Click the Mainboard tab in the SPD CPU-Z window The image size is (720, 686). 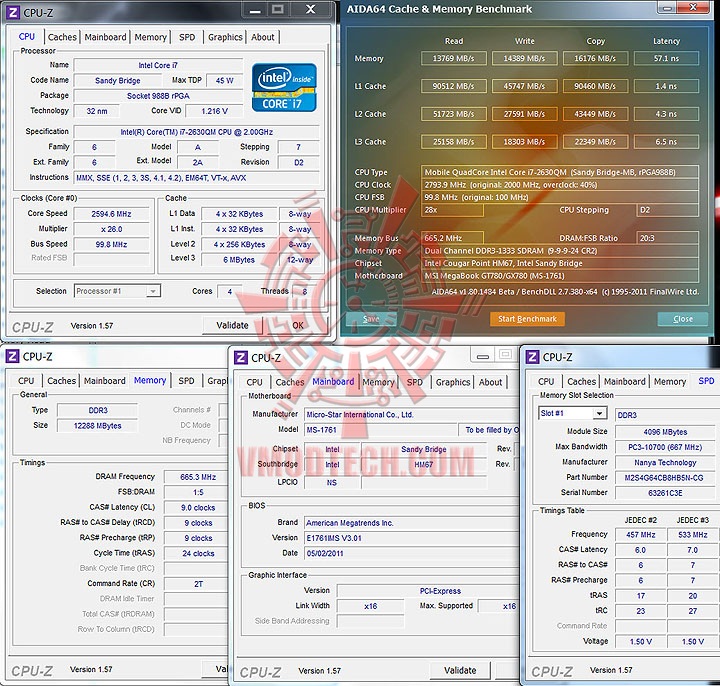[624, 381]
